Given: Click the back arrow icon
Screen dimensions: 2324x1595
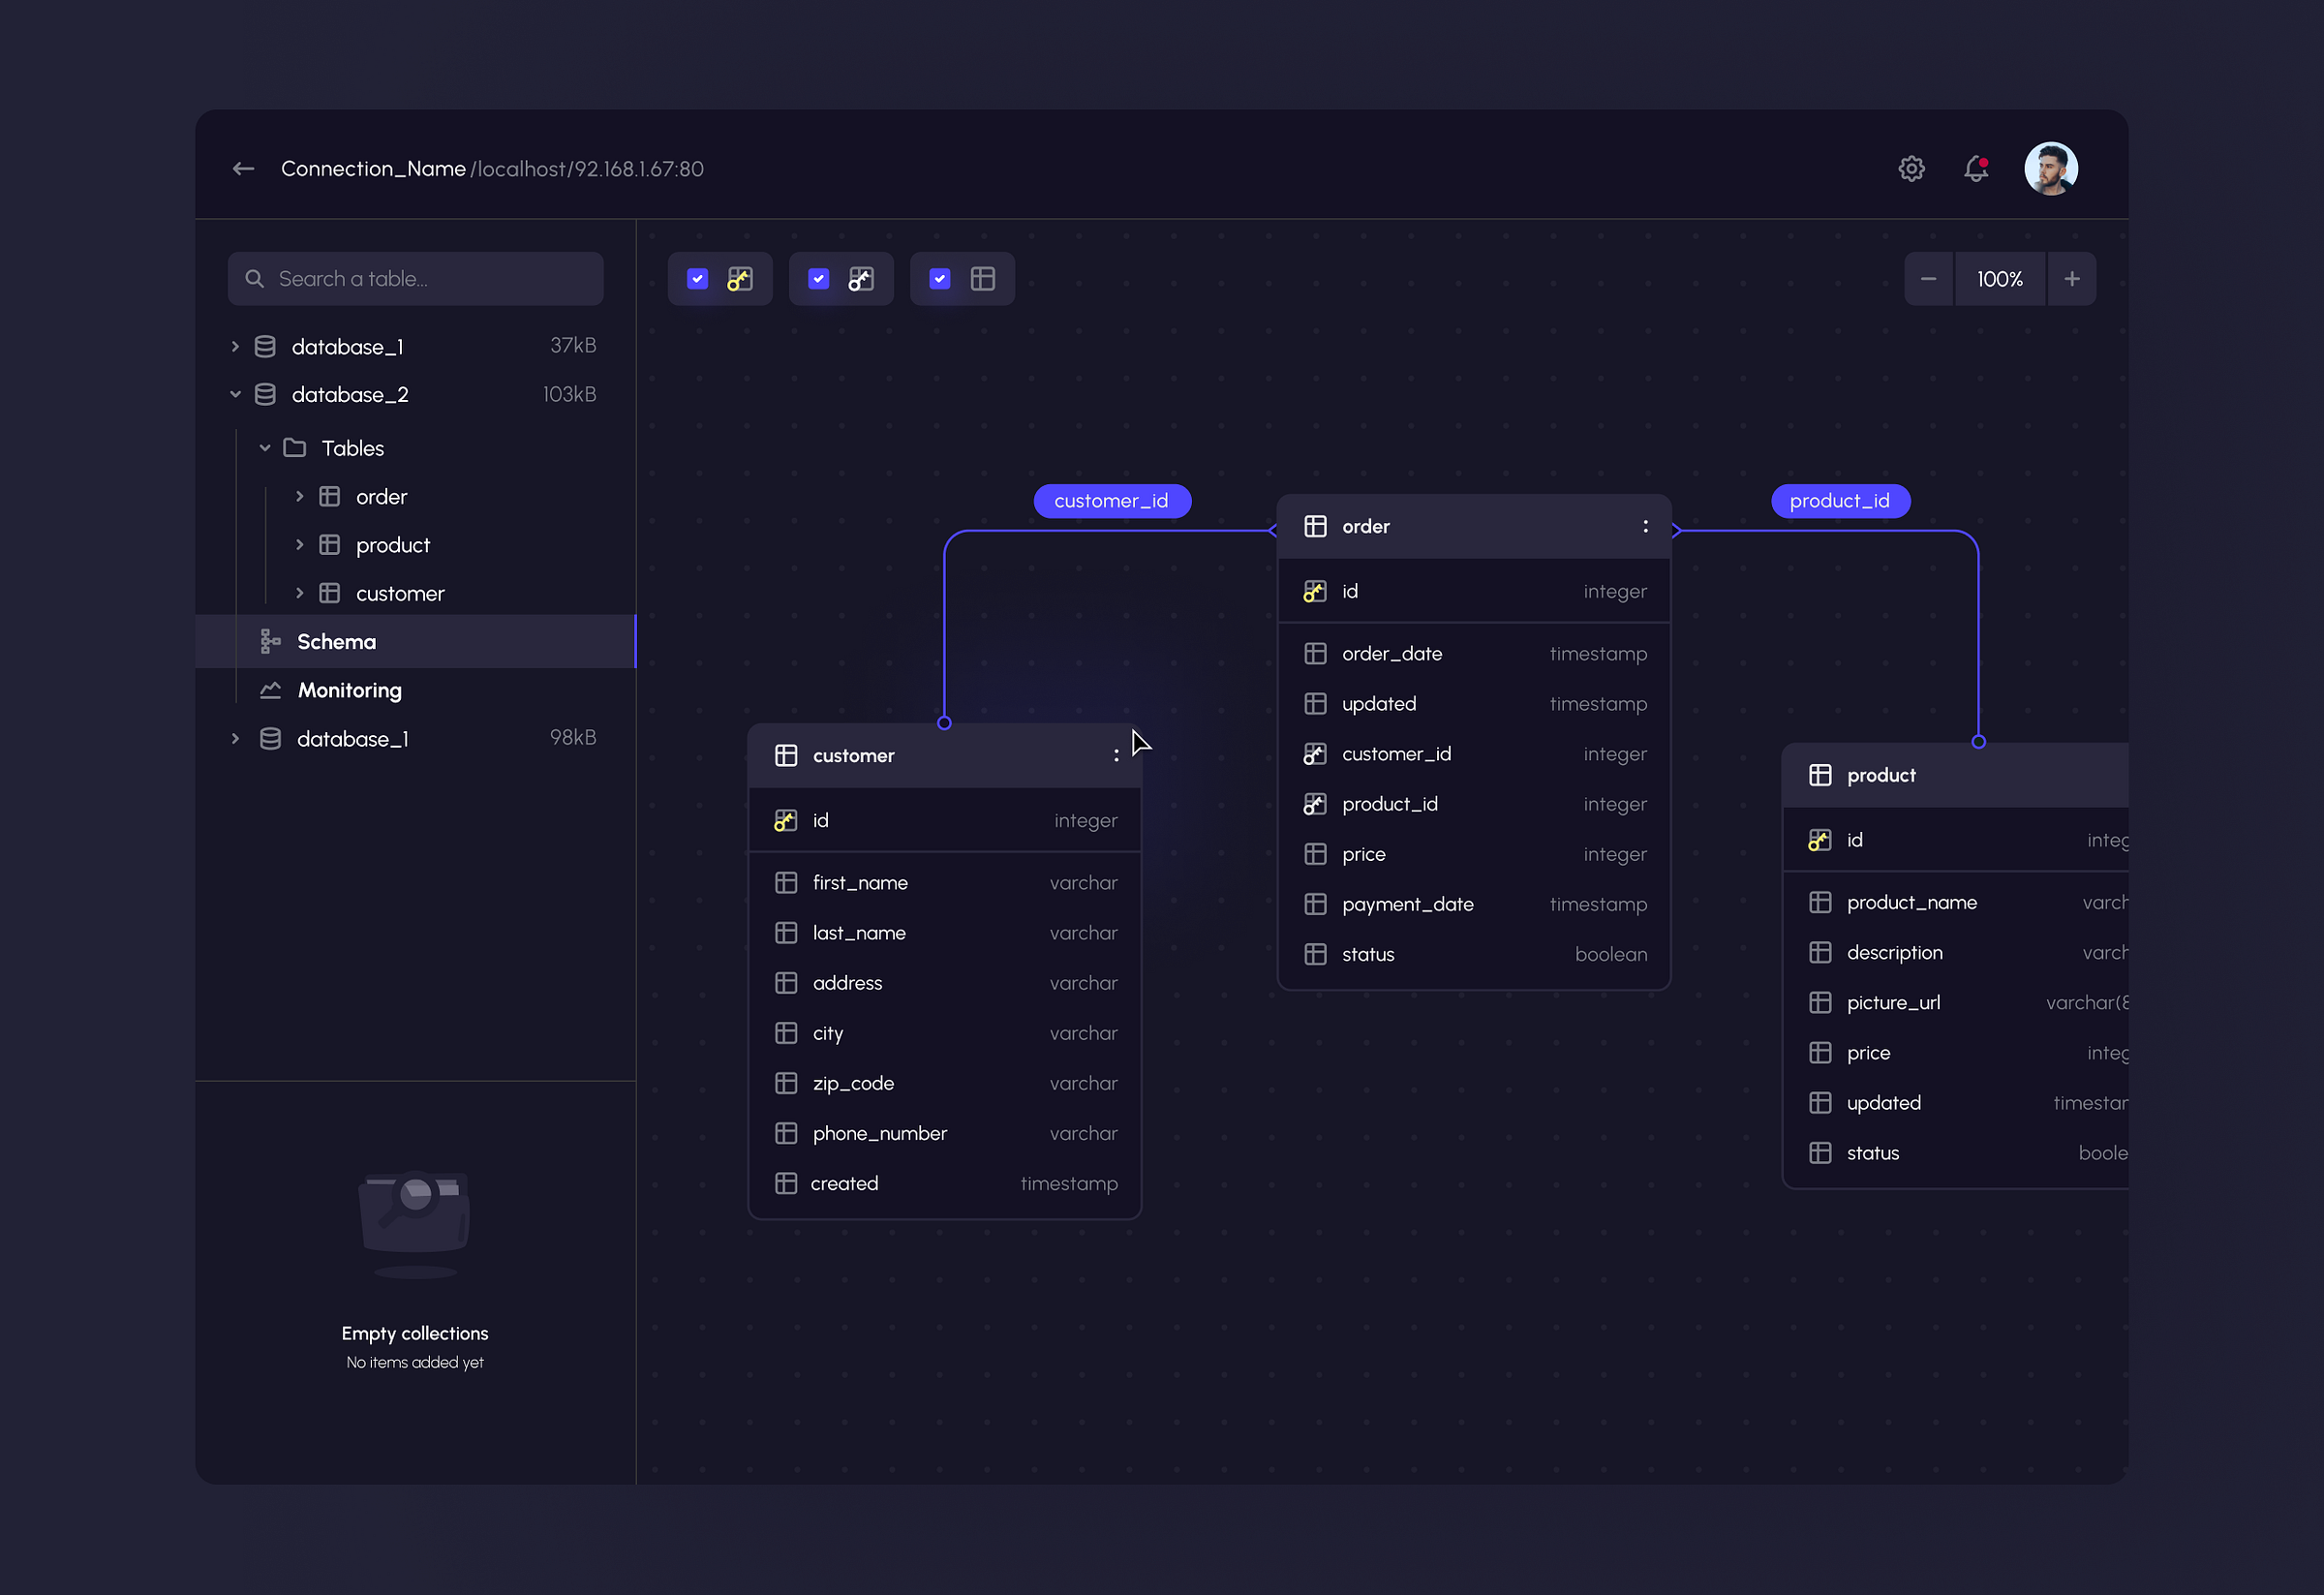Looking at the screenshot, I should click(243, 169).
